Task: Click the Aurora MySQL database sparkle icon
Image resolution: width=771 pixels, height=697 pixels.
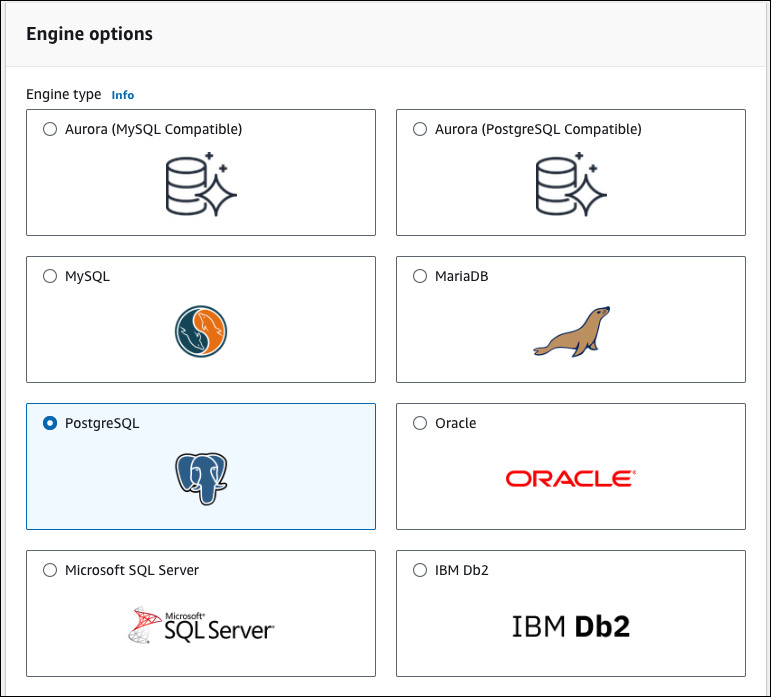Action: click(x=200, y=184)
